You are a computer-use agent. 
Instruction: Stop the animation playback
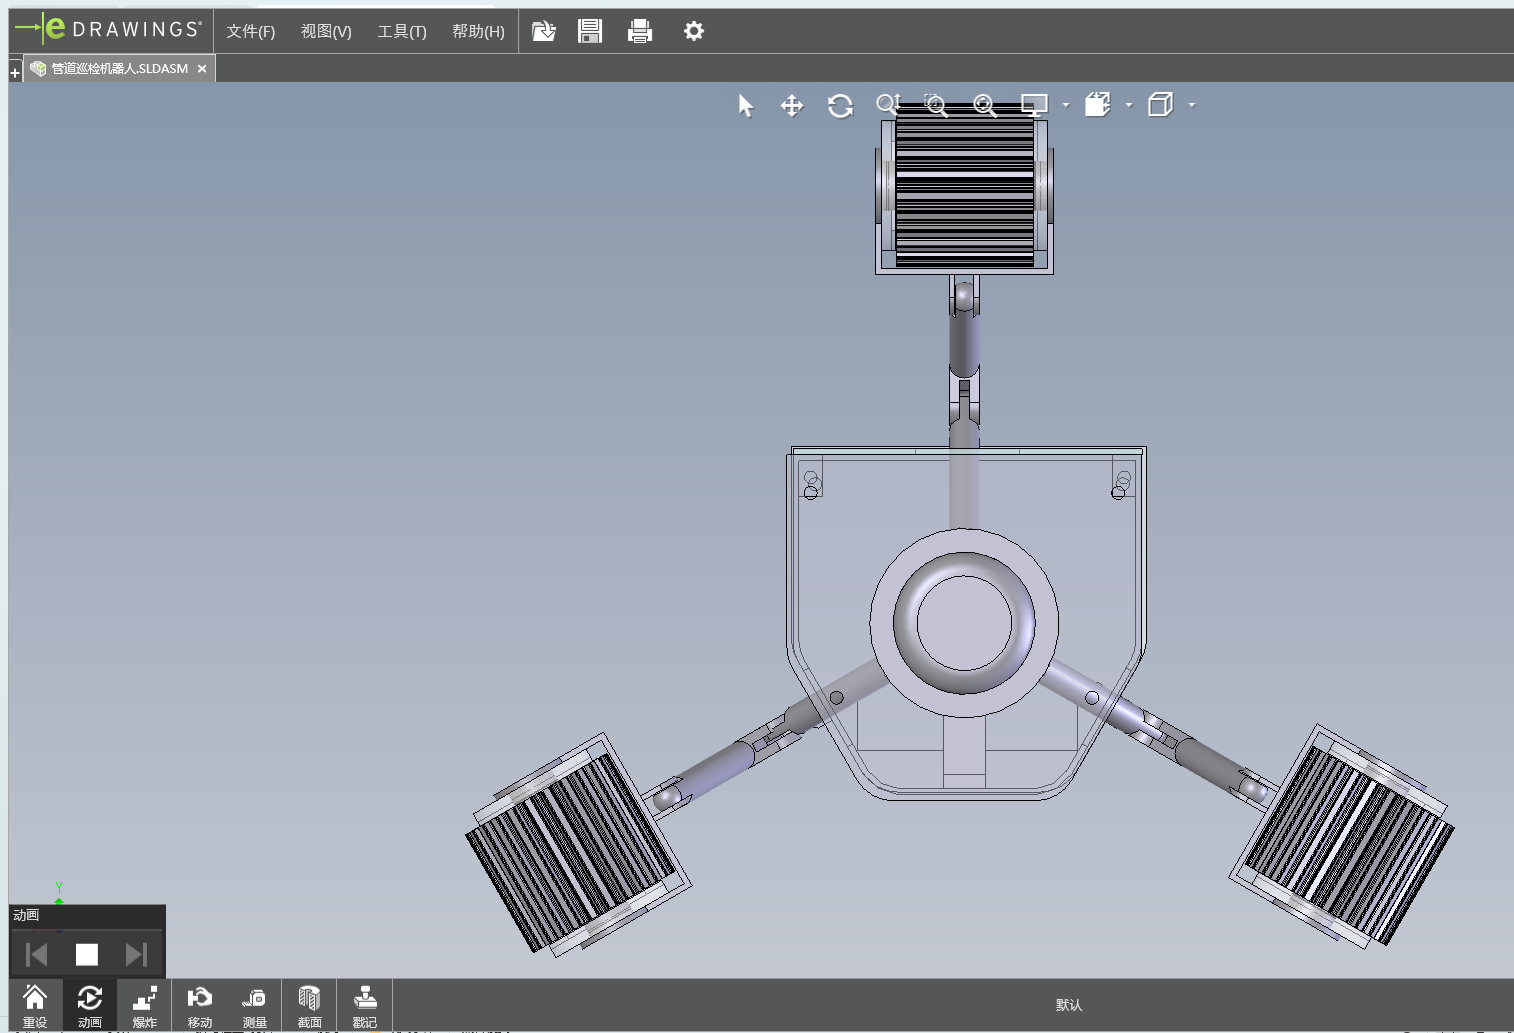(87, 954)
